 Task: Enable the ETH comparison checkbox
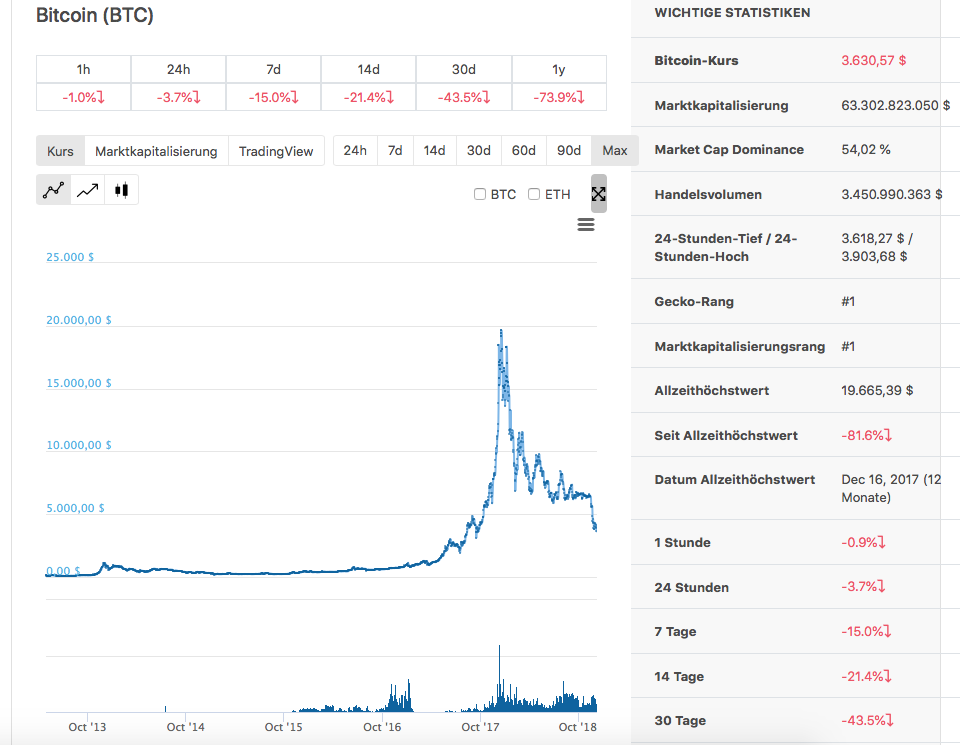[x=533, y=194]
